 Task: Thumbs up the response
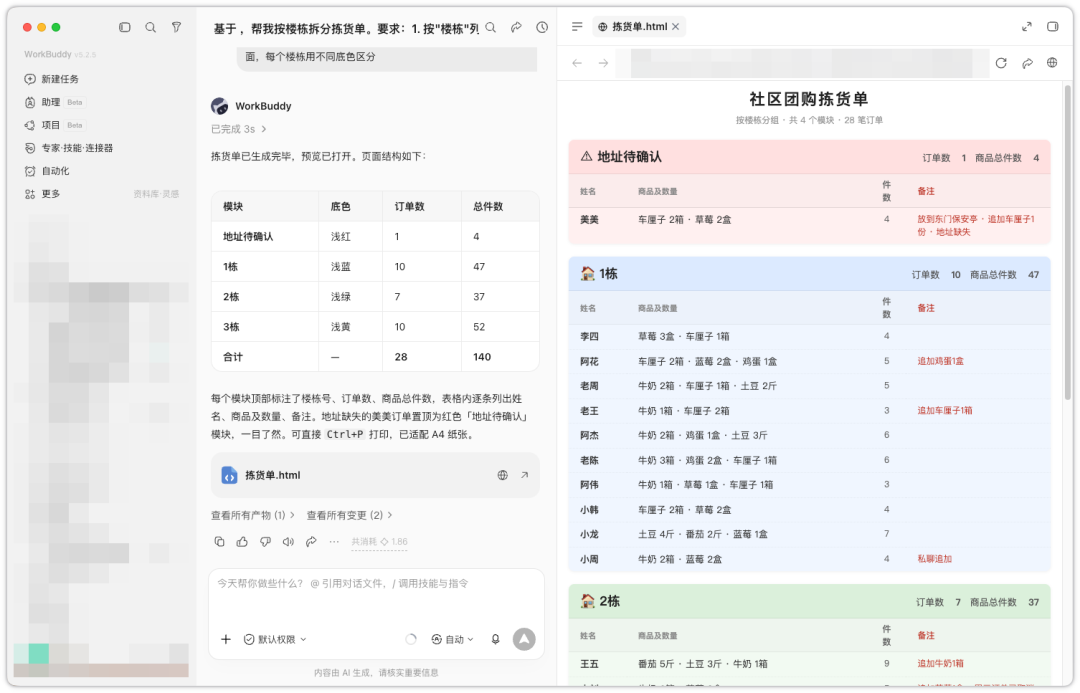(242, 542)
